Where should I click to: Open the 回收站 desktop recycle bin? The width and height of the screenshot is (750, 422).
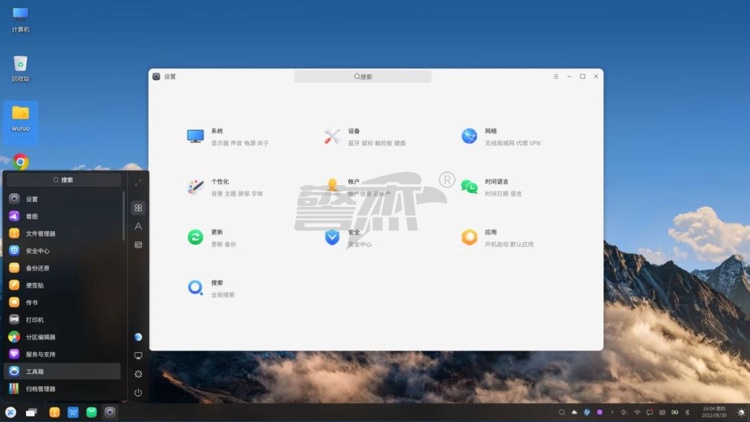click(20, 68)
